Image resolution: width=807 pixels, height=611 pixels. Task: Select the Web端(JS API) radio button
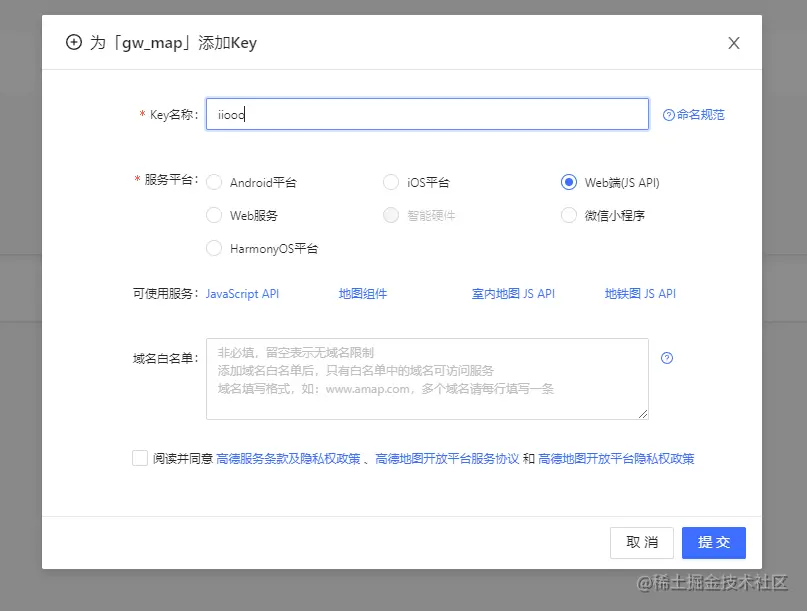click(x=569, y=182)
